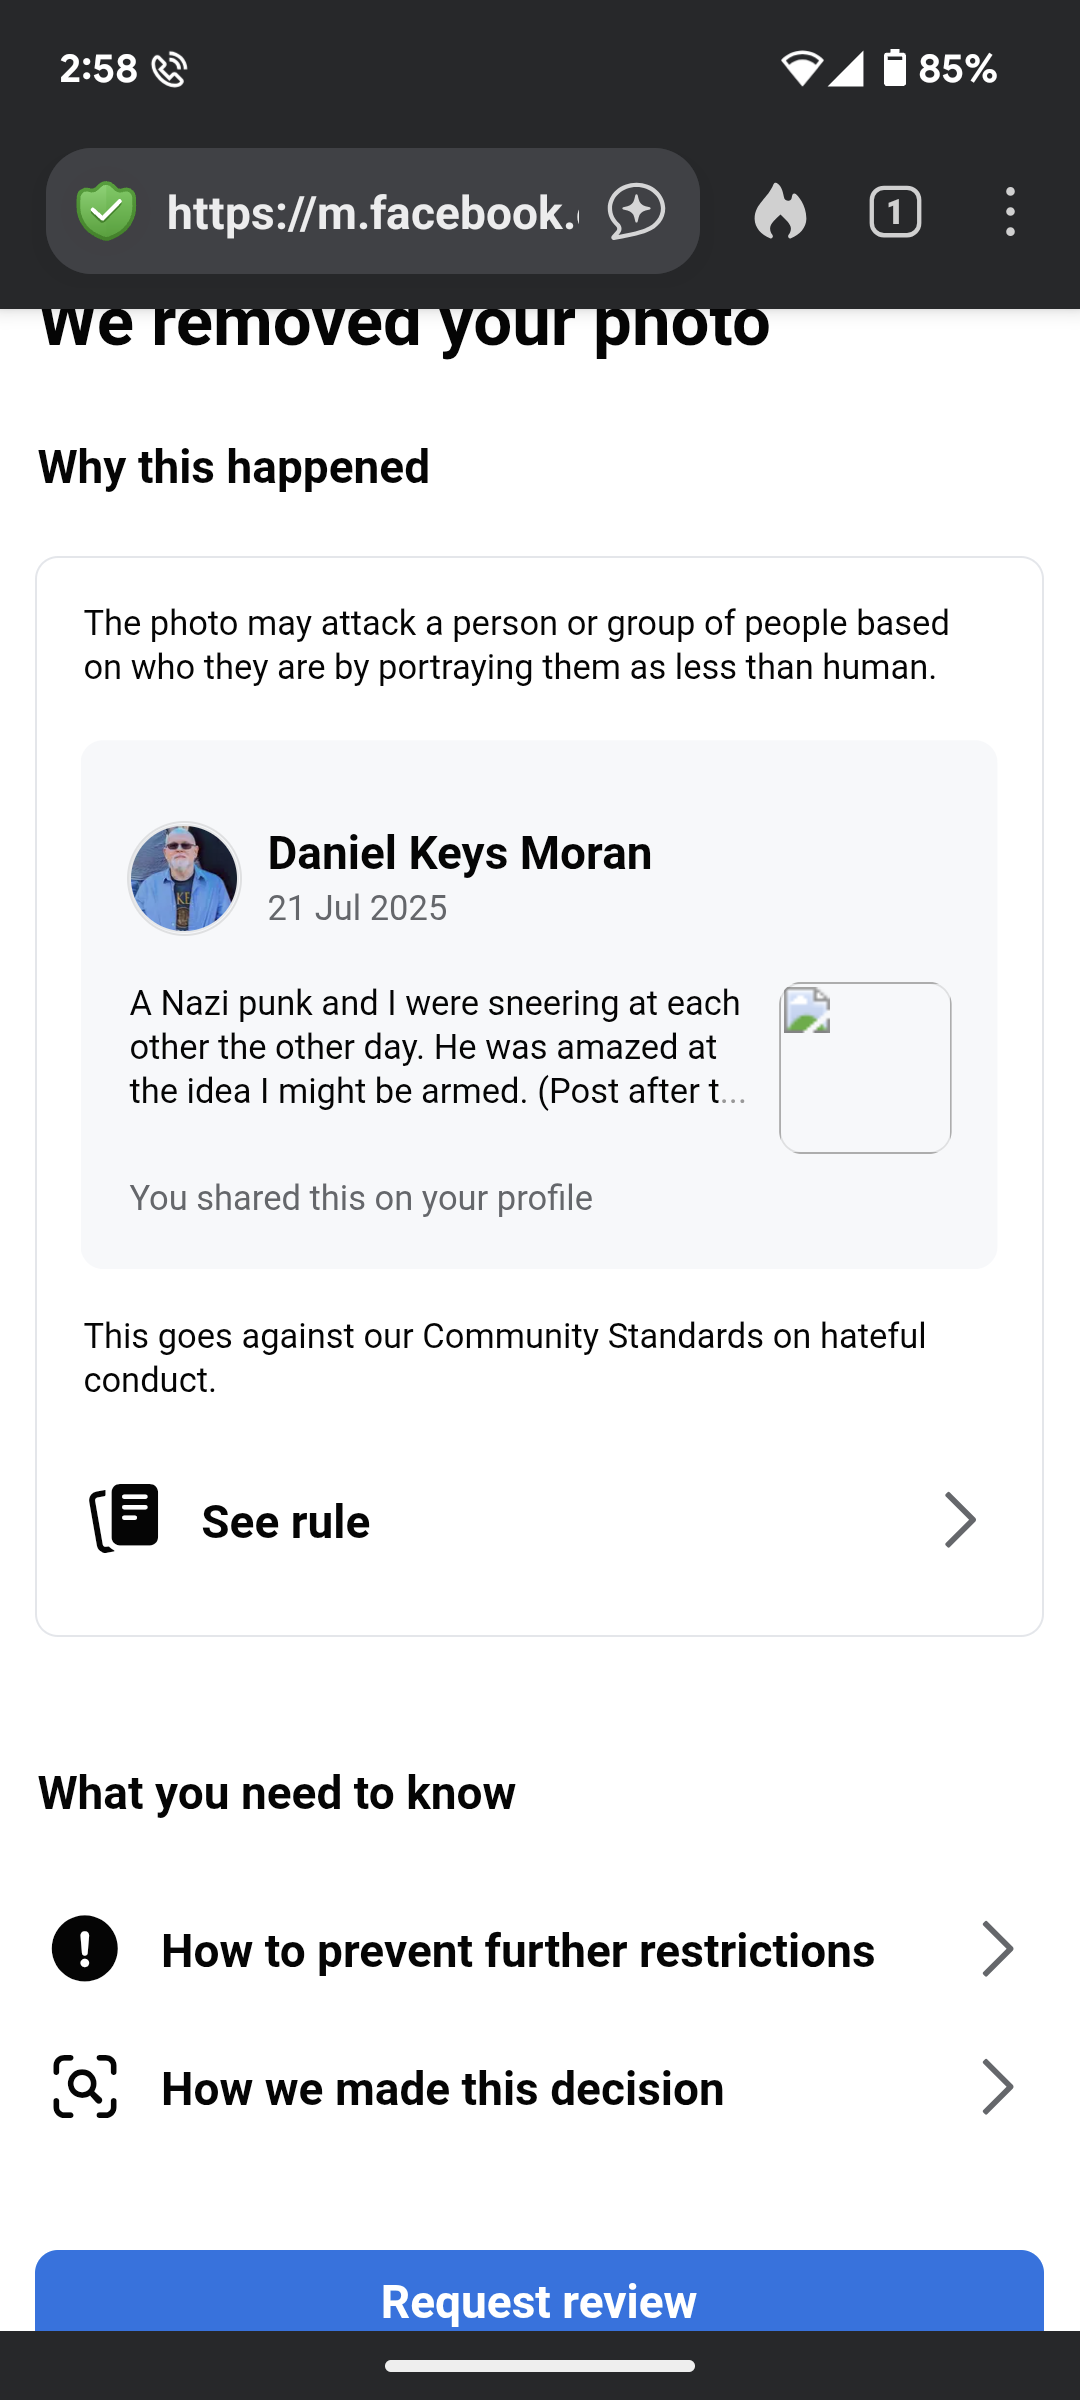Viewport: 1080px width, 2400px height.
Task: Tap the green shield privacy icon
Action: pyautogui.click(x=107, y=212)
